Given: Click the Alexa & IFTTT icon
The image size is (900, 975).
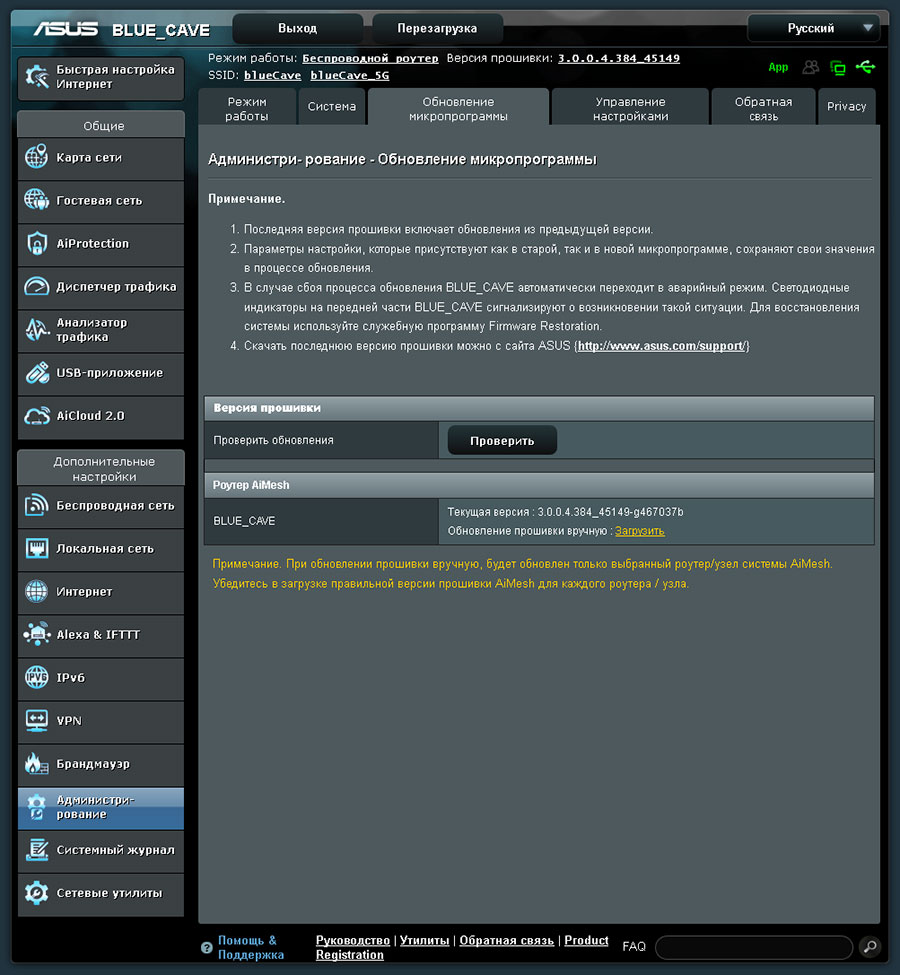Looking at the screenshot, I should pos(37,634).
